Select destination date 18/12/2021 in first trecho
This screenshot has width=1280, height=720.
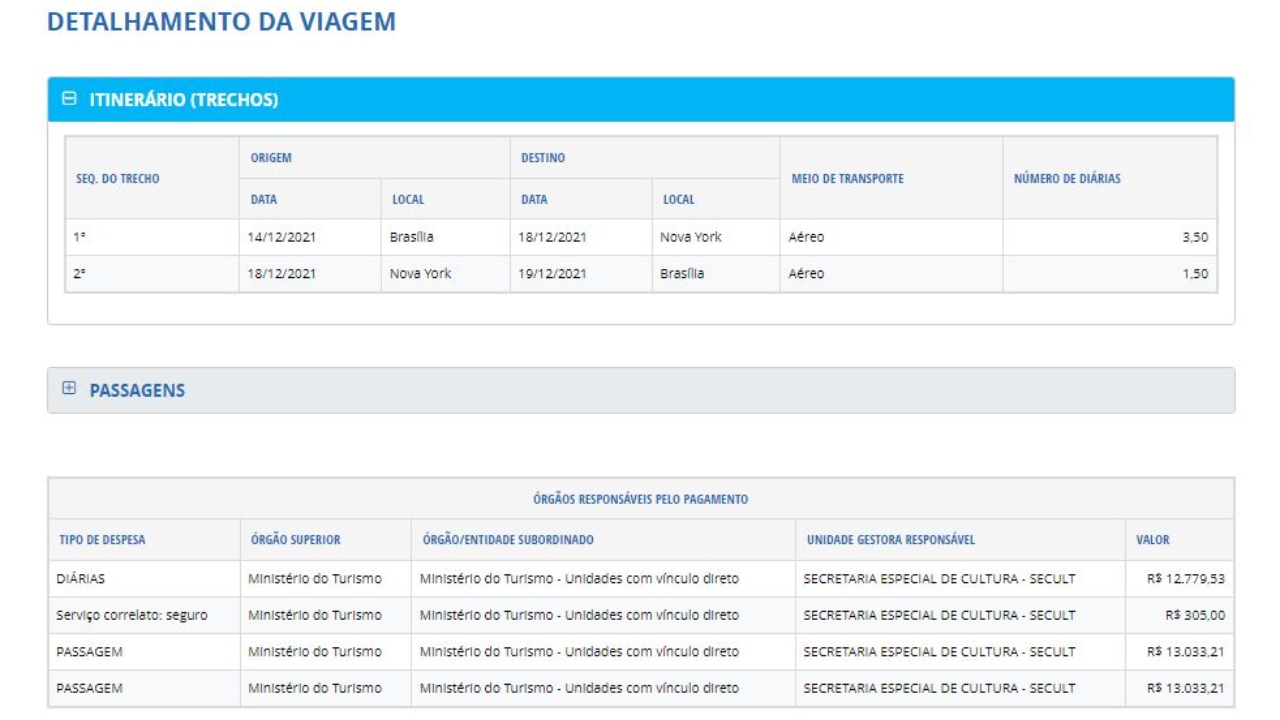[553, 238]
